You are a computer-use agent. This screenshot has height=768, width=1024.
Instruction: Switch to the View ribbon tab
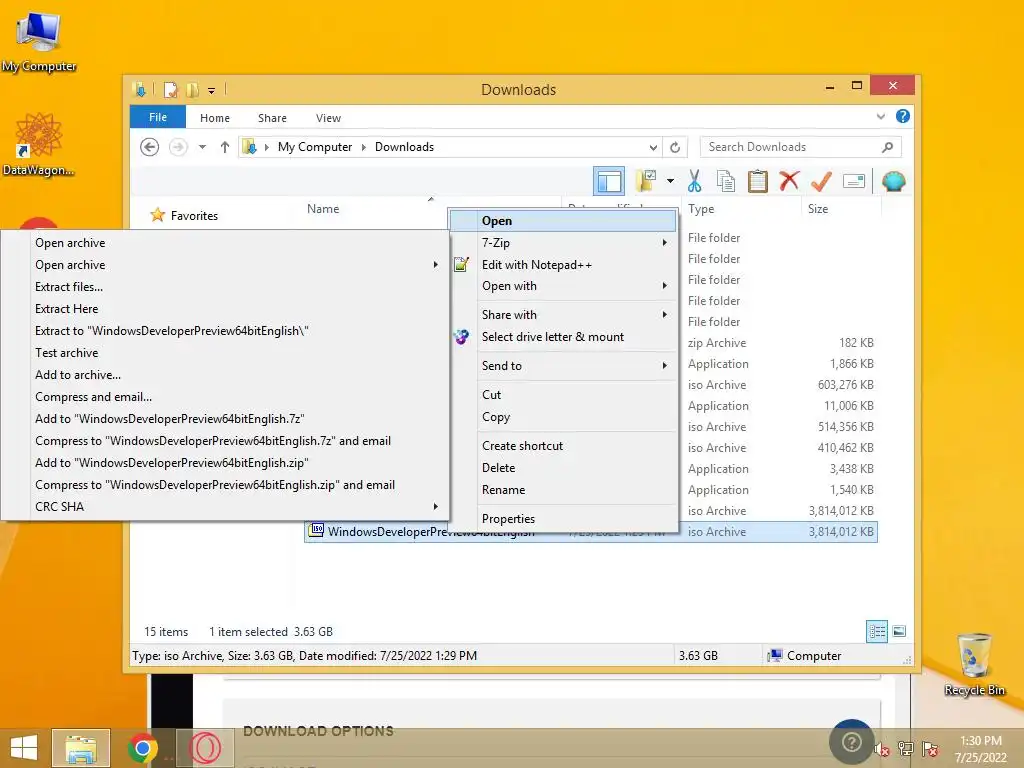pos(328,118)
